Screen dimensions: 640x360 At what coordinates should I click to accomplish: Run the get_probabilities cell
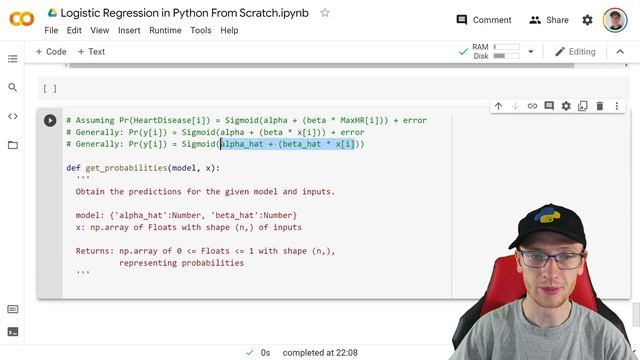tap(50, 120)
